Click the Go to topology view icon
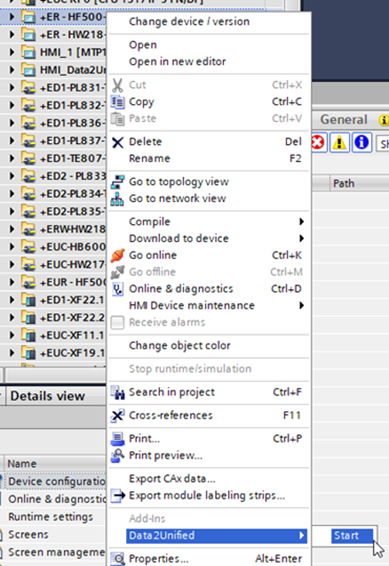This screenshot has width=389, height=566. click(x=117, y=182)
